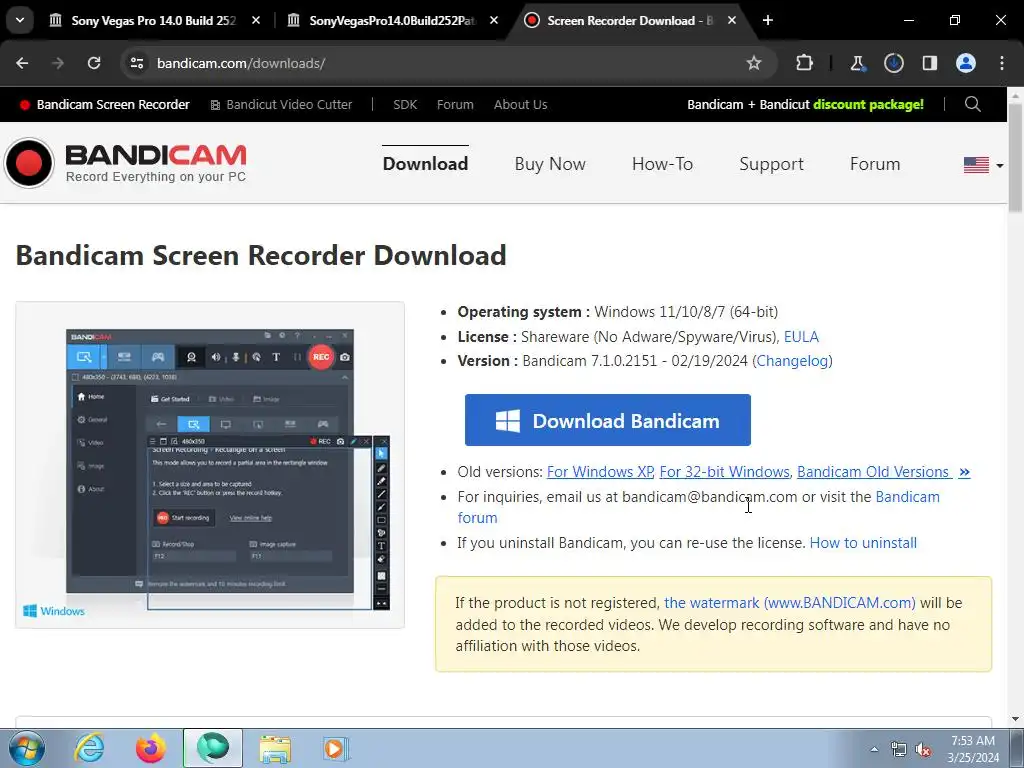Select Forum in main navigation
This screenshot has height=768, width=1024.
(875, 164)
